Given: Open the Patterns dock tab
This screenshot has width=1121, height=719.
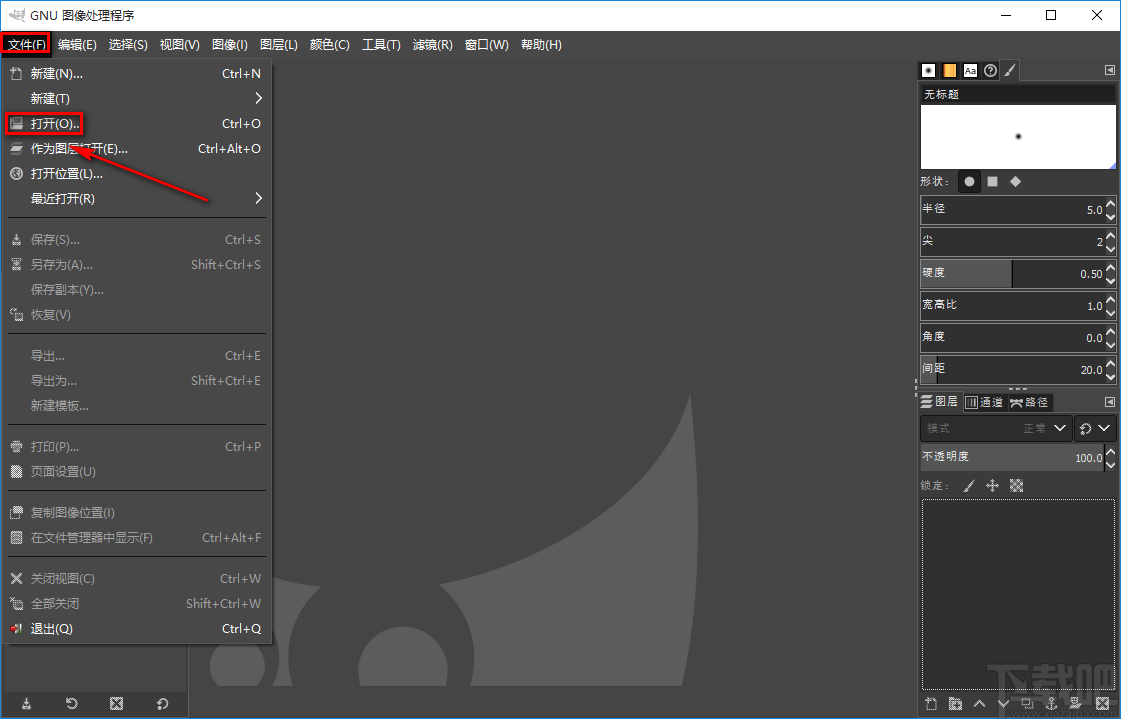Looking at the screenshot, I should click(x=949, y=70).
